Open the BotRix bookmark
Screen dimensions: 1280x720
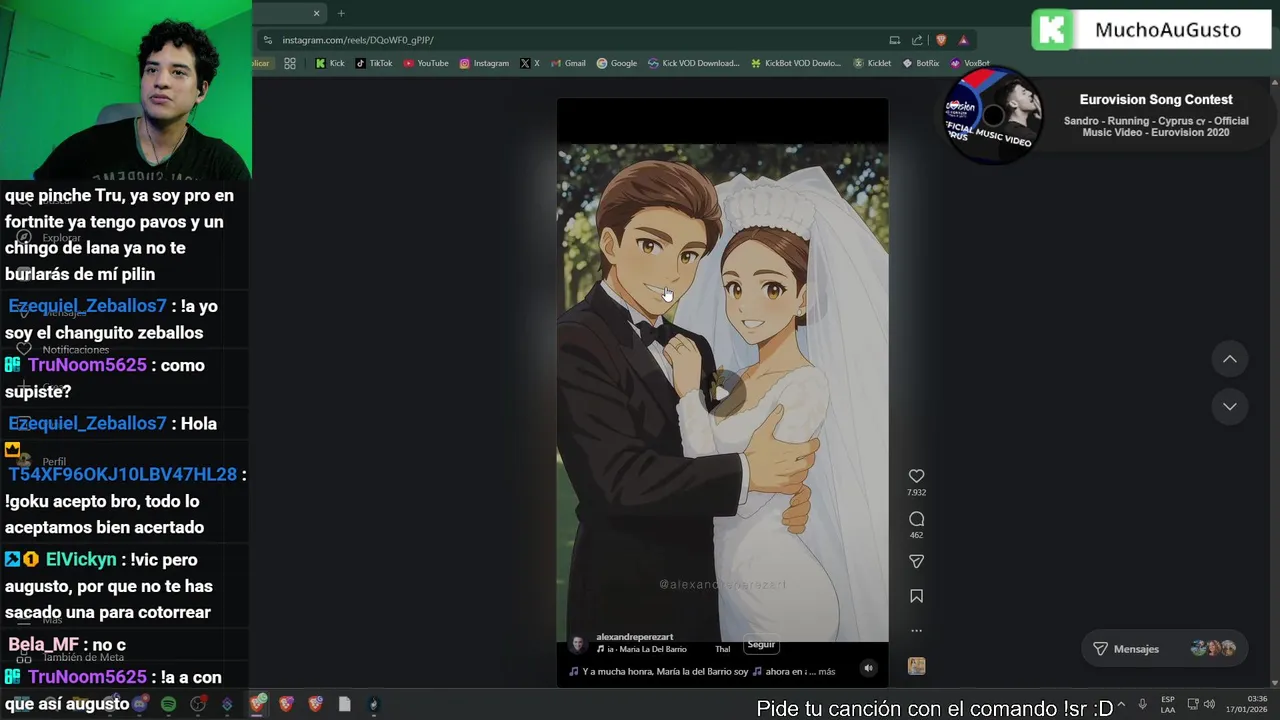921,63
